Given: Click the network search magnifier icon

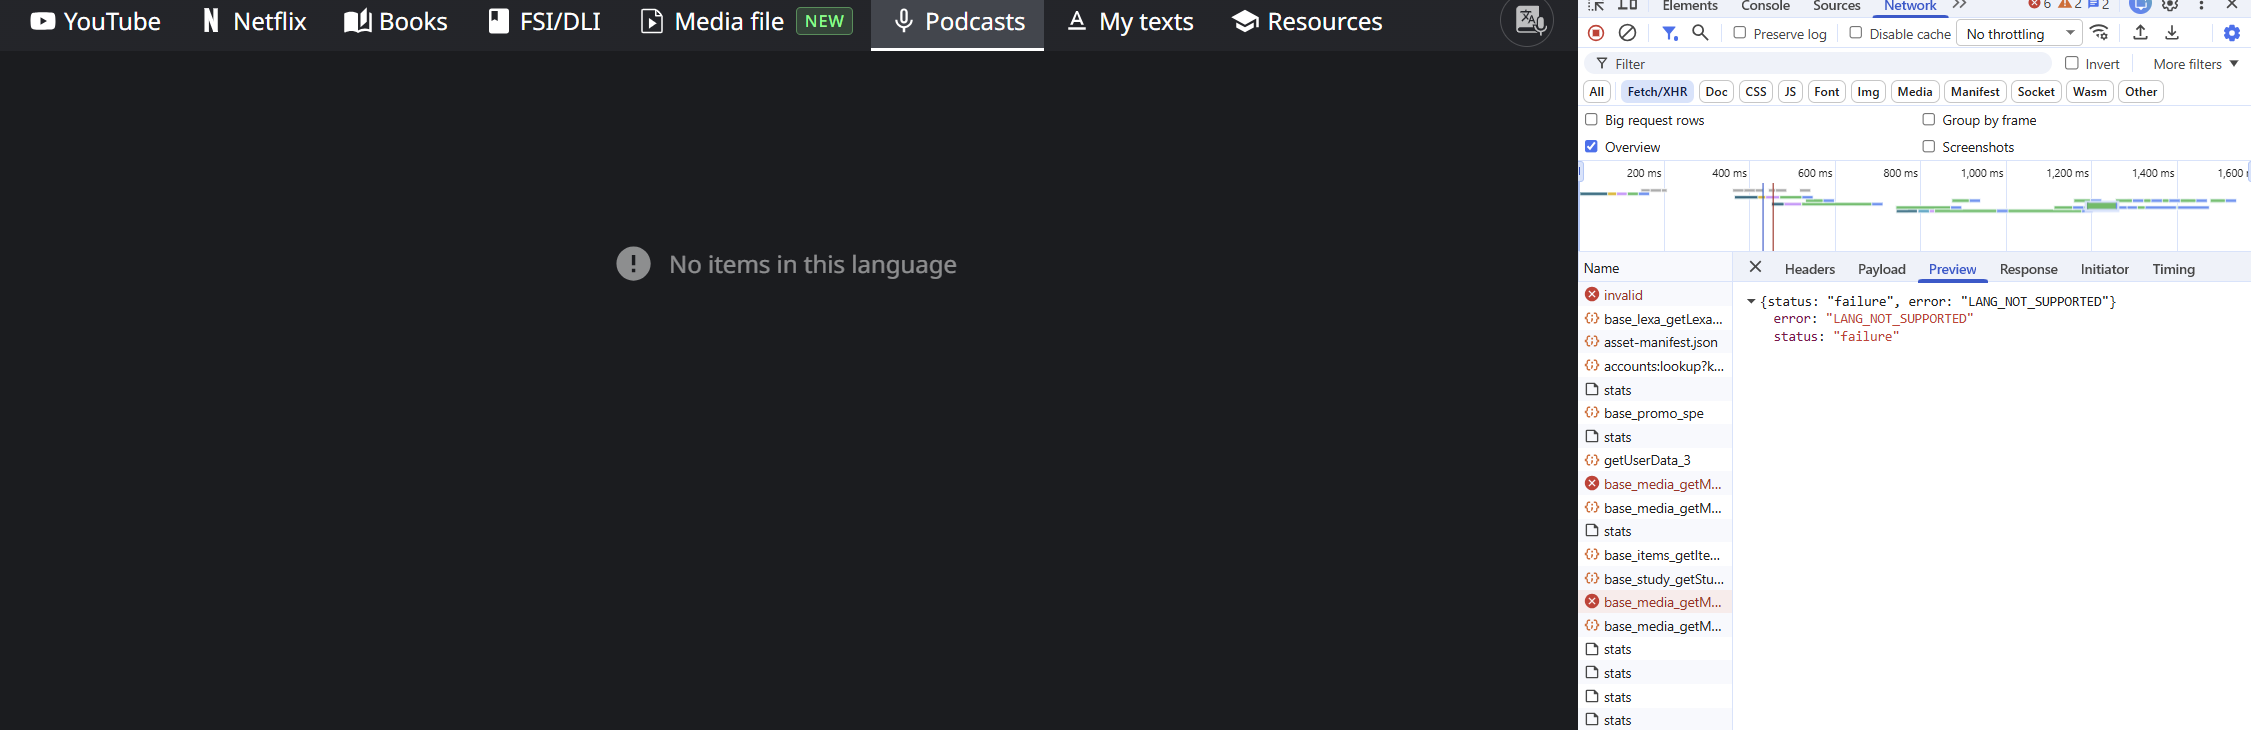Looking at the screenshot, I should click(1700, 33).
